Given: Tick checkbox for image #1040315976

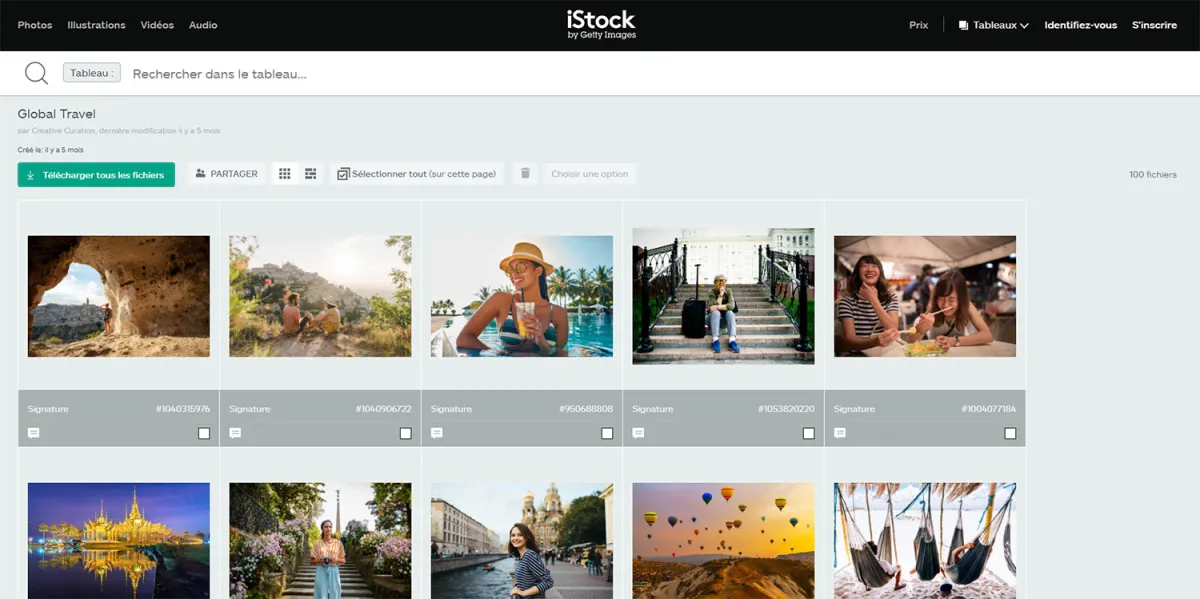Looking at the screenshot, I should 204,433.
